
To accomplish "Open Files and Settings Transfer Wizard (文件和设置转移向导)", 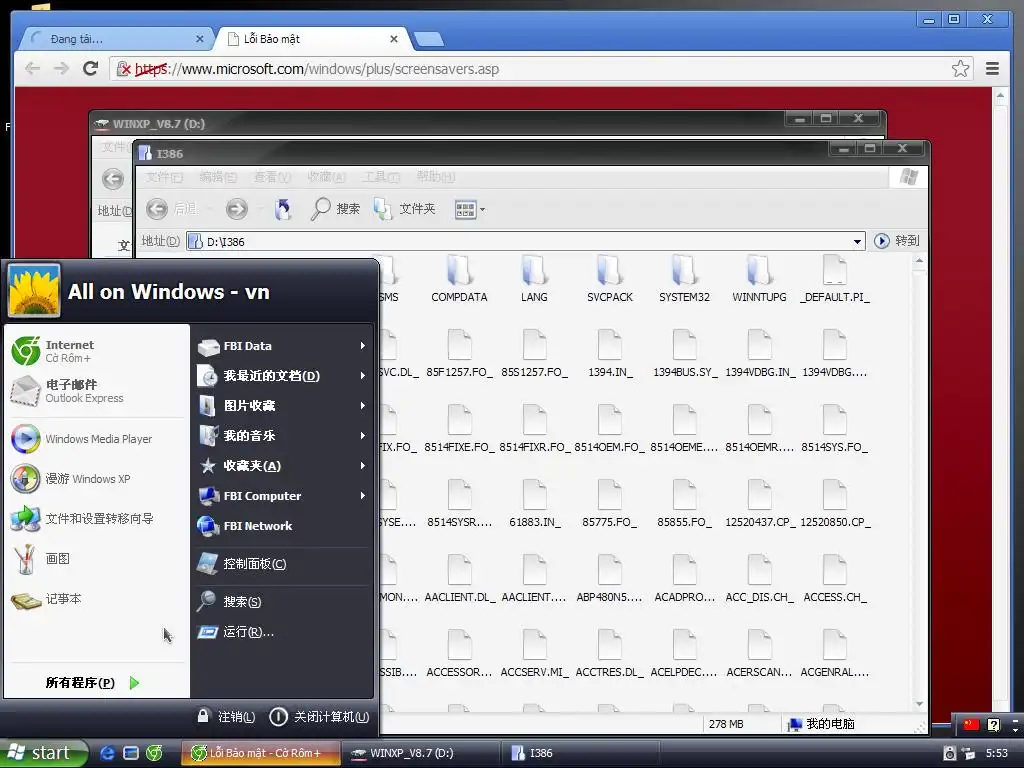I will 96,519.
